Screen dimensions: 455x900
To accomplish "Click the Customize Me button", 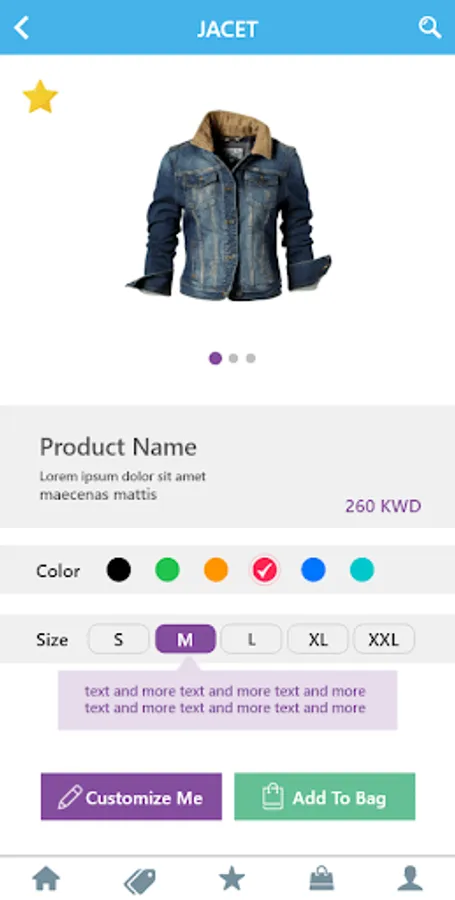I will point(131,797).
